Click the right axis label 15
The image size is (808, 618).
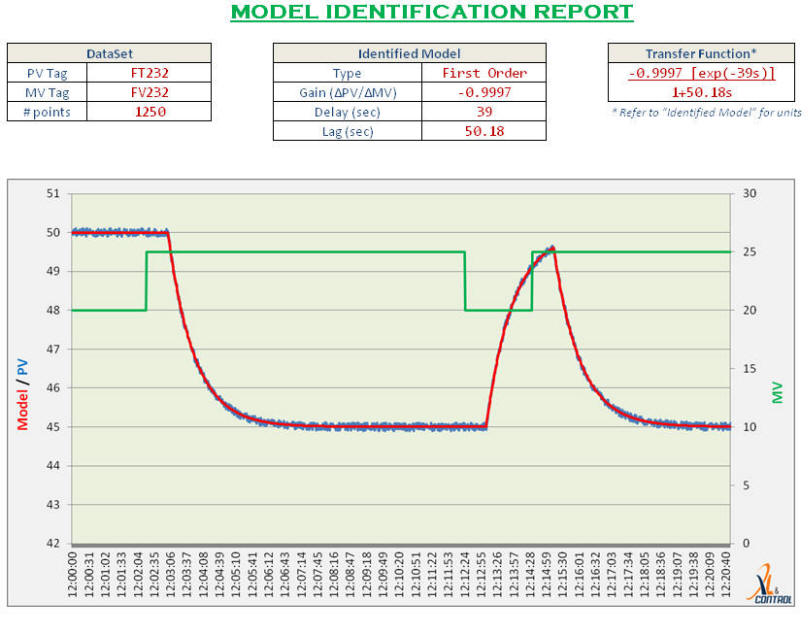(x=750, y=369)
